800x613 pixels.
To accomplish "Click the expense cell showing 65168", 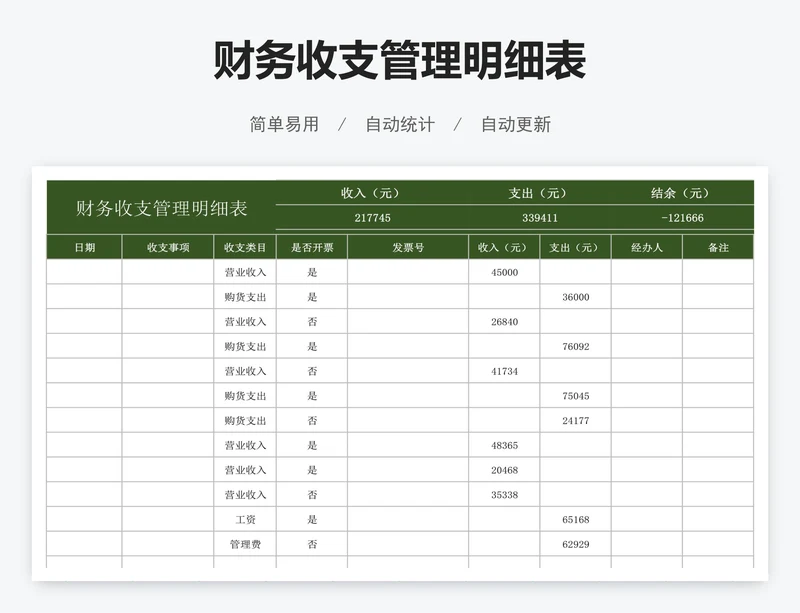I will [x=572, y=519].
